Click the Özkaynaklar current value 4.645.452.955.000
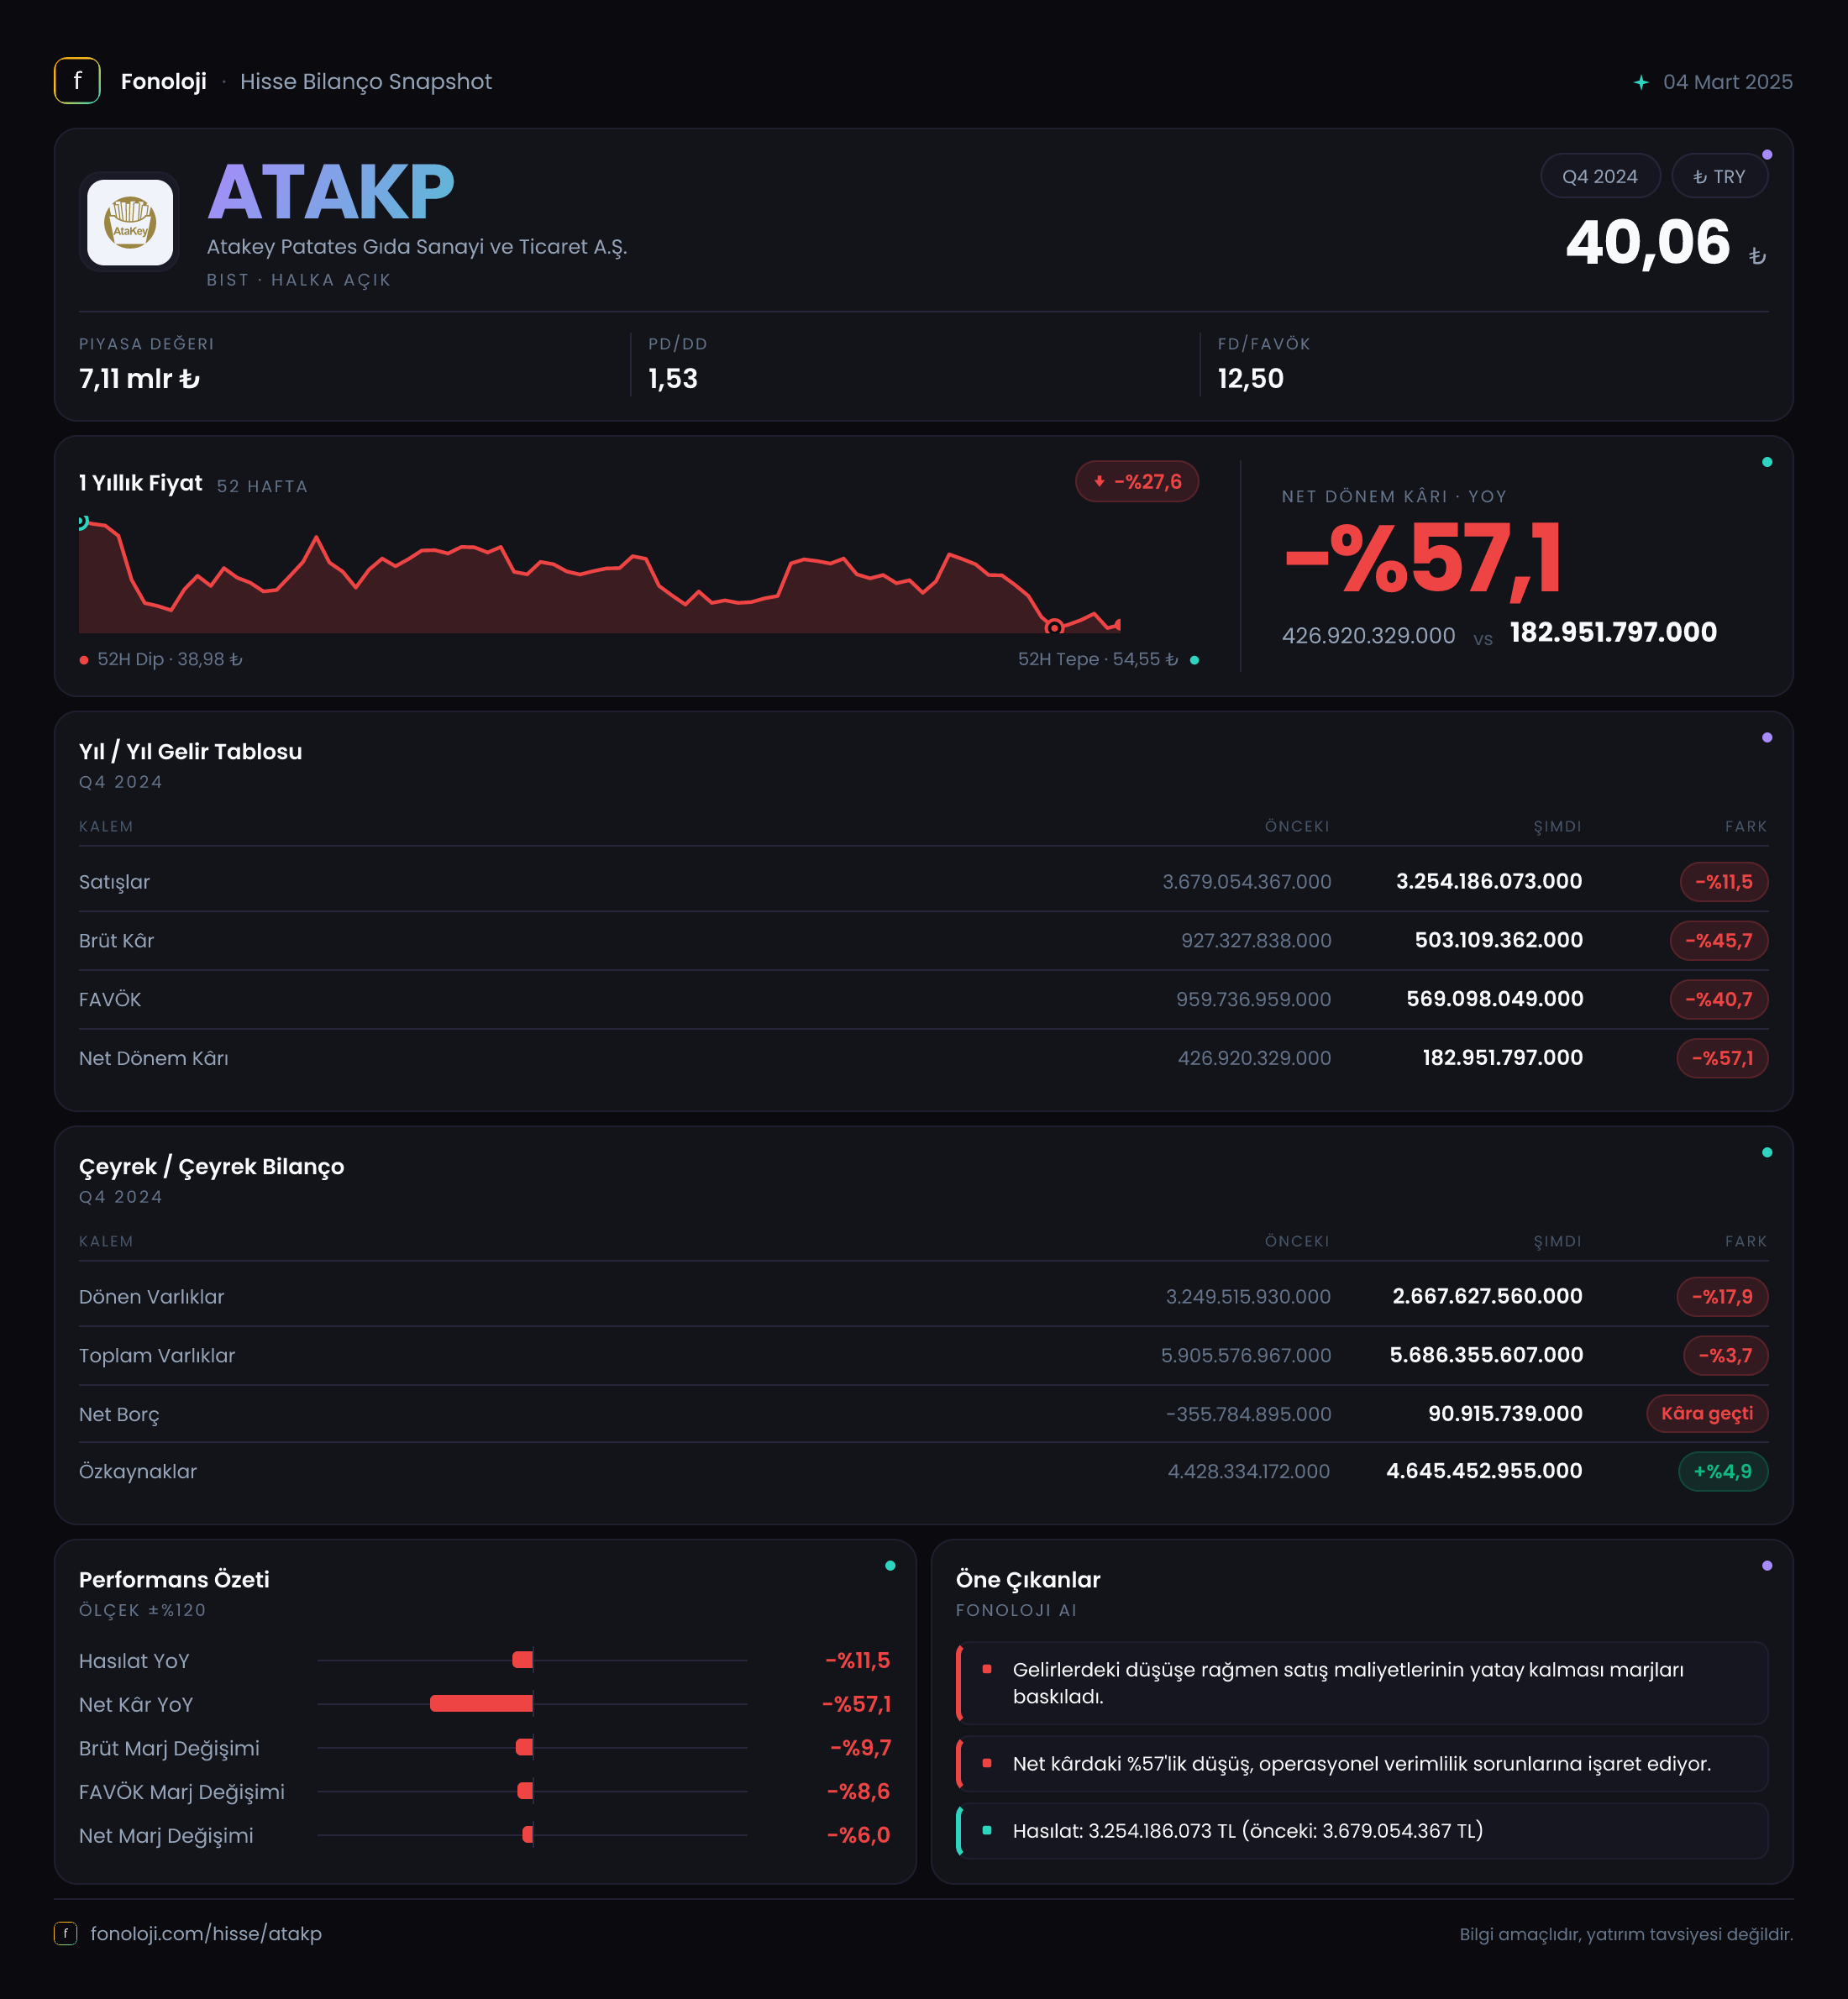 click(x=1484, y=1471)
